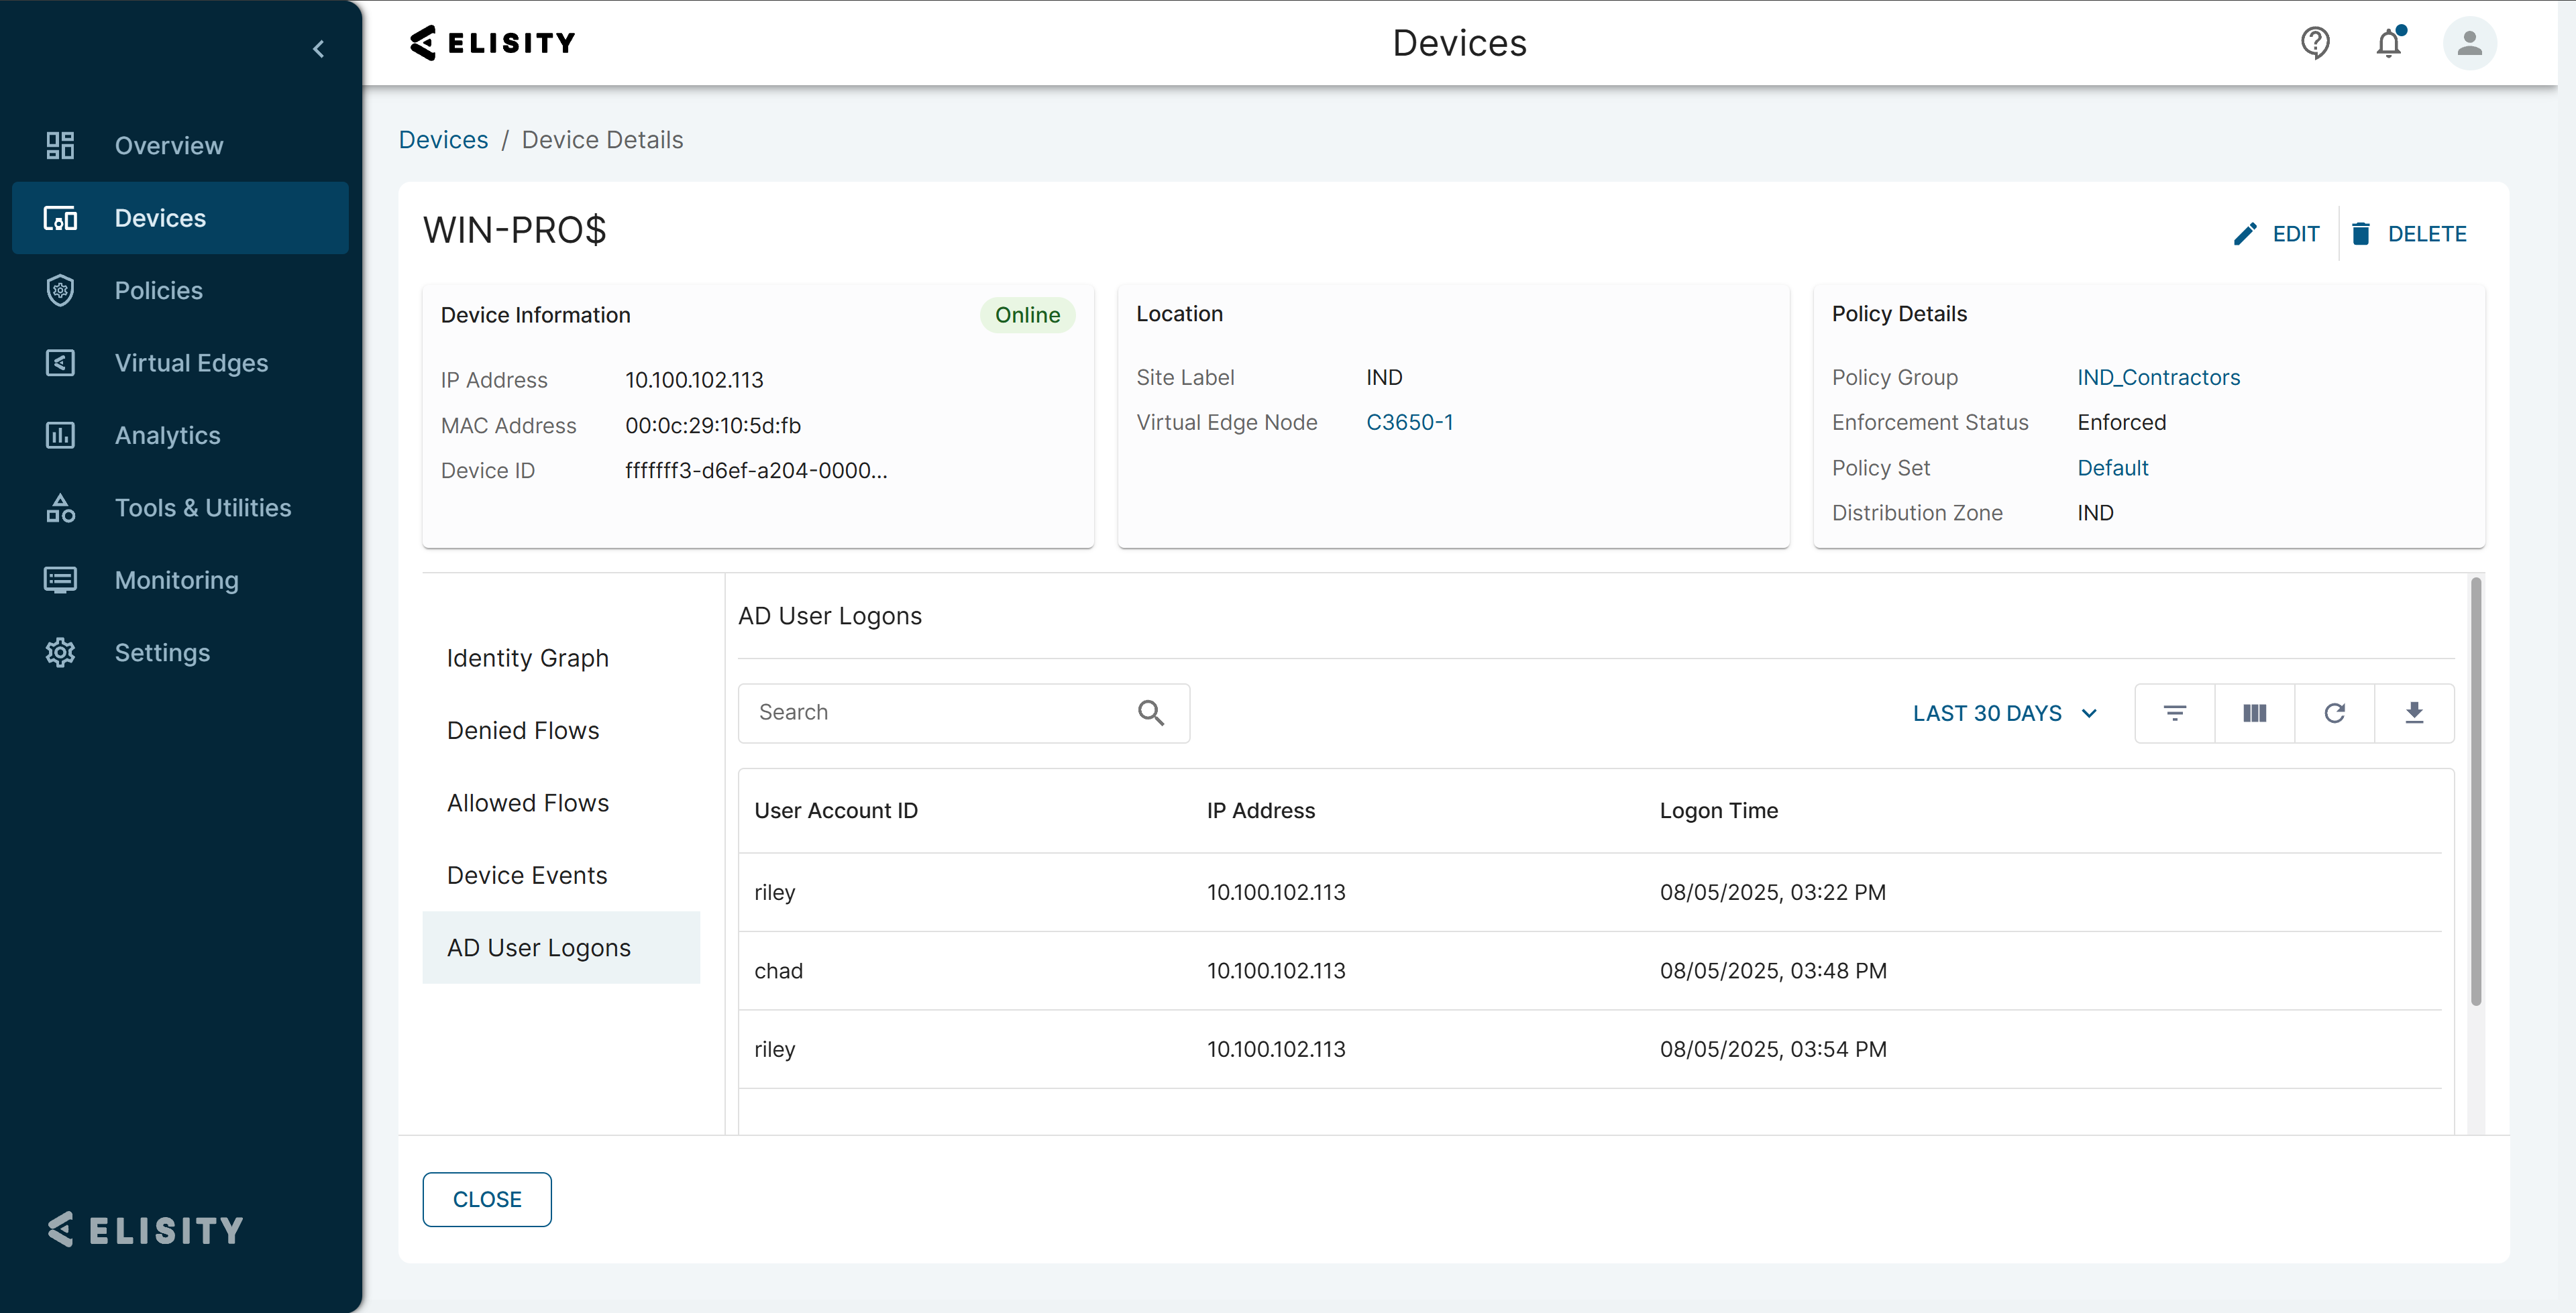The height and width of the screenshot is (1313, 2576).
Task: Click the DELETE button
Action: (2408, 234)
